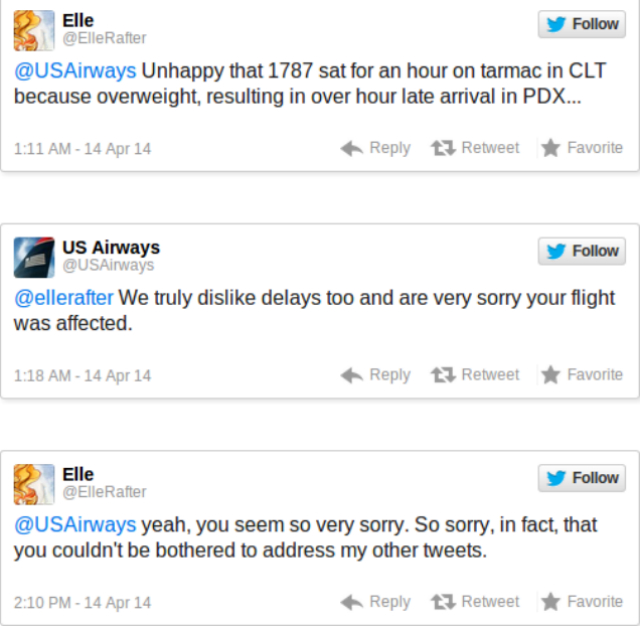640x626 pixels.
Task: Open the @ellerafter mention link
Action: click(x=64, y=298)
